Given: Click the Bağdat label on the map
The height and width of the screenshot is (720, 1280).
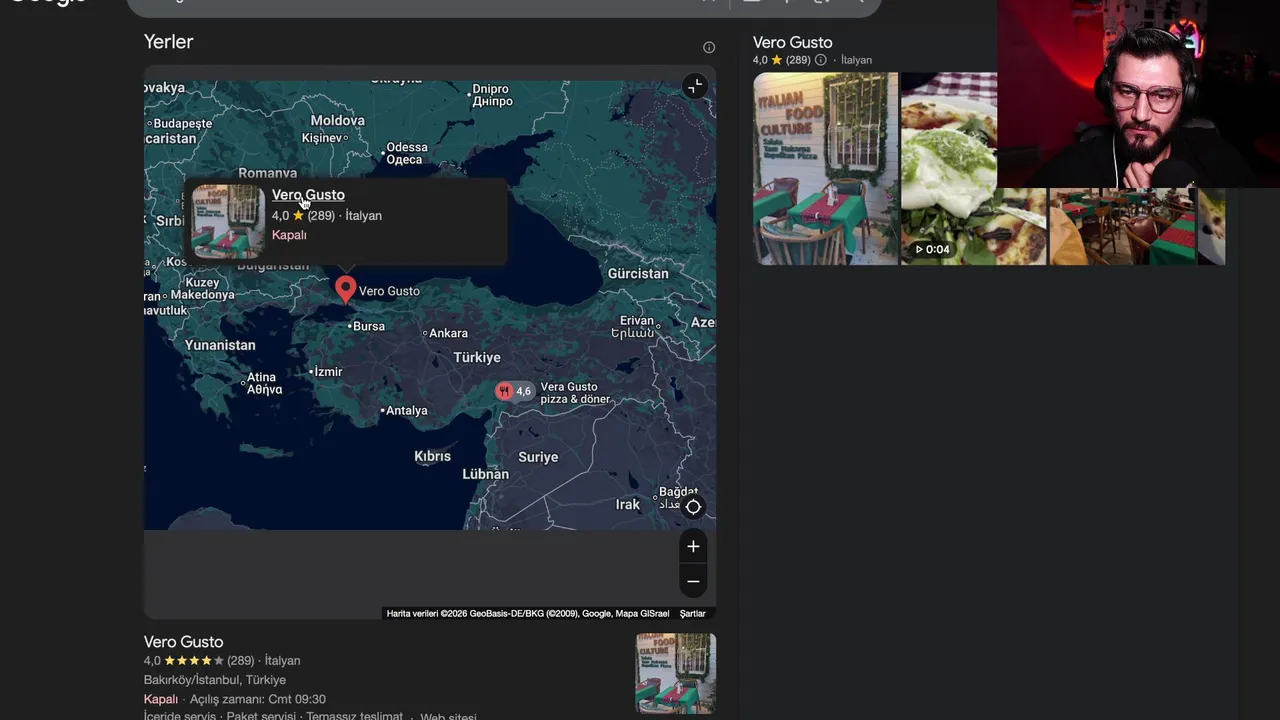Looking at the screenshot, I should click(678, 498).
